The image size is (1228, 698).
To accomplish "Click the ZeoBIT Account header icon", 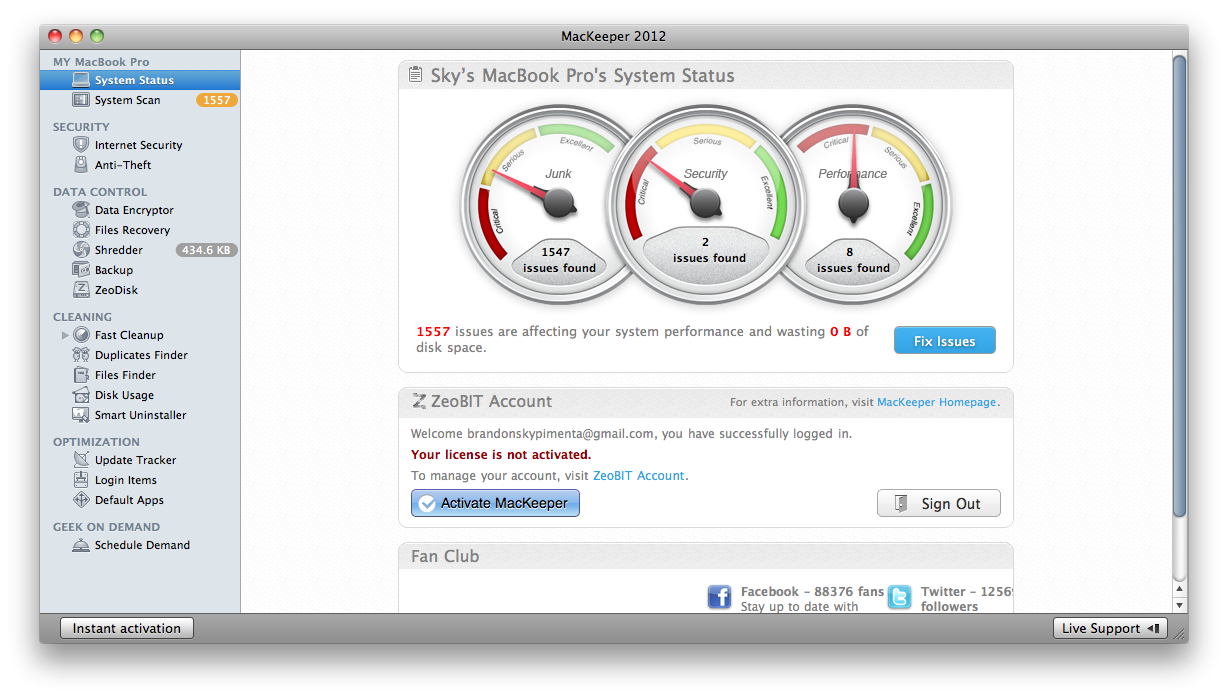I will click(x=419, y=401).
